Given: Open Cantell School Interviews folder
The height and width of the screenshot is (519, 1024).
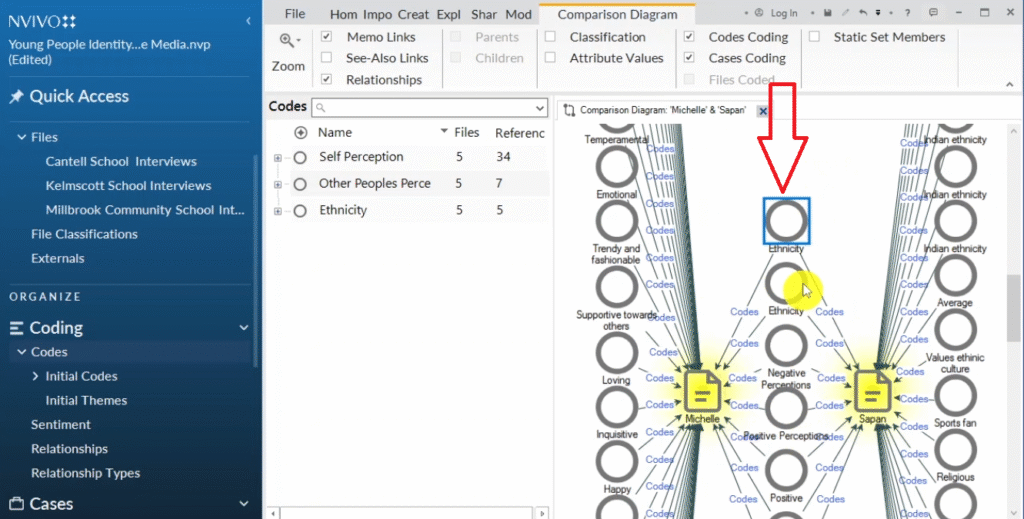Looking at the screenshot, I should point(120,161).
